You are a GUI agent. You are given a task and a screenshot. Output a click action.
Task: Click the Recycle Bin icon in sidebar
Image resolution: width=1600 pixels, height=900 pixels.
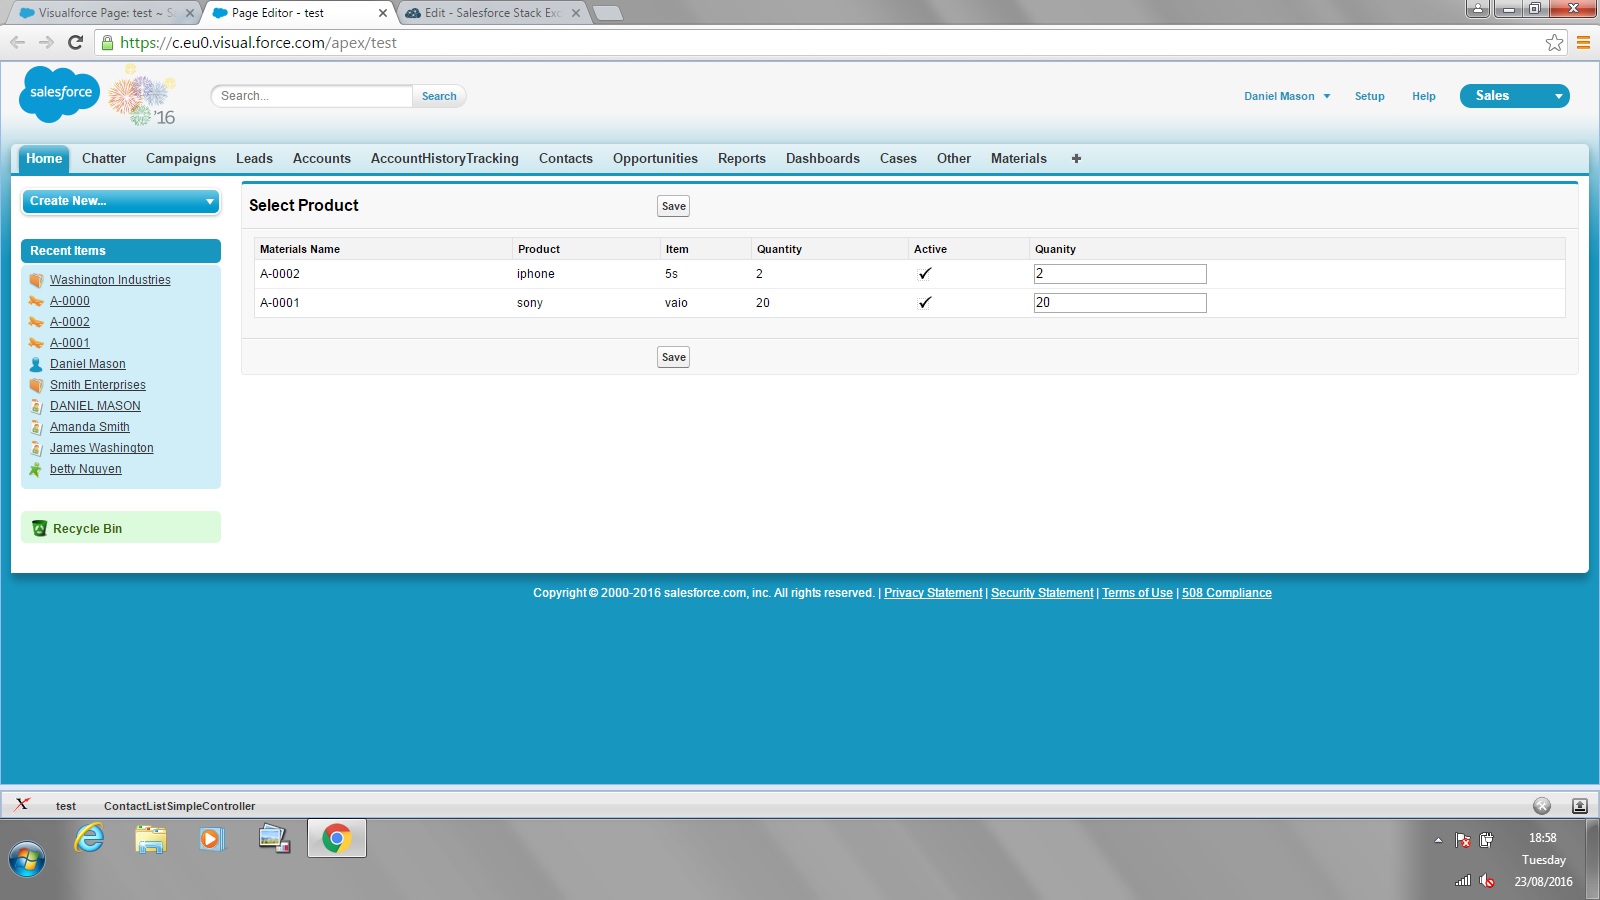[39, 528]
